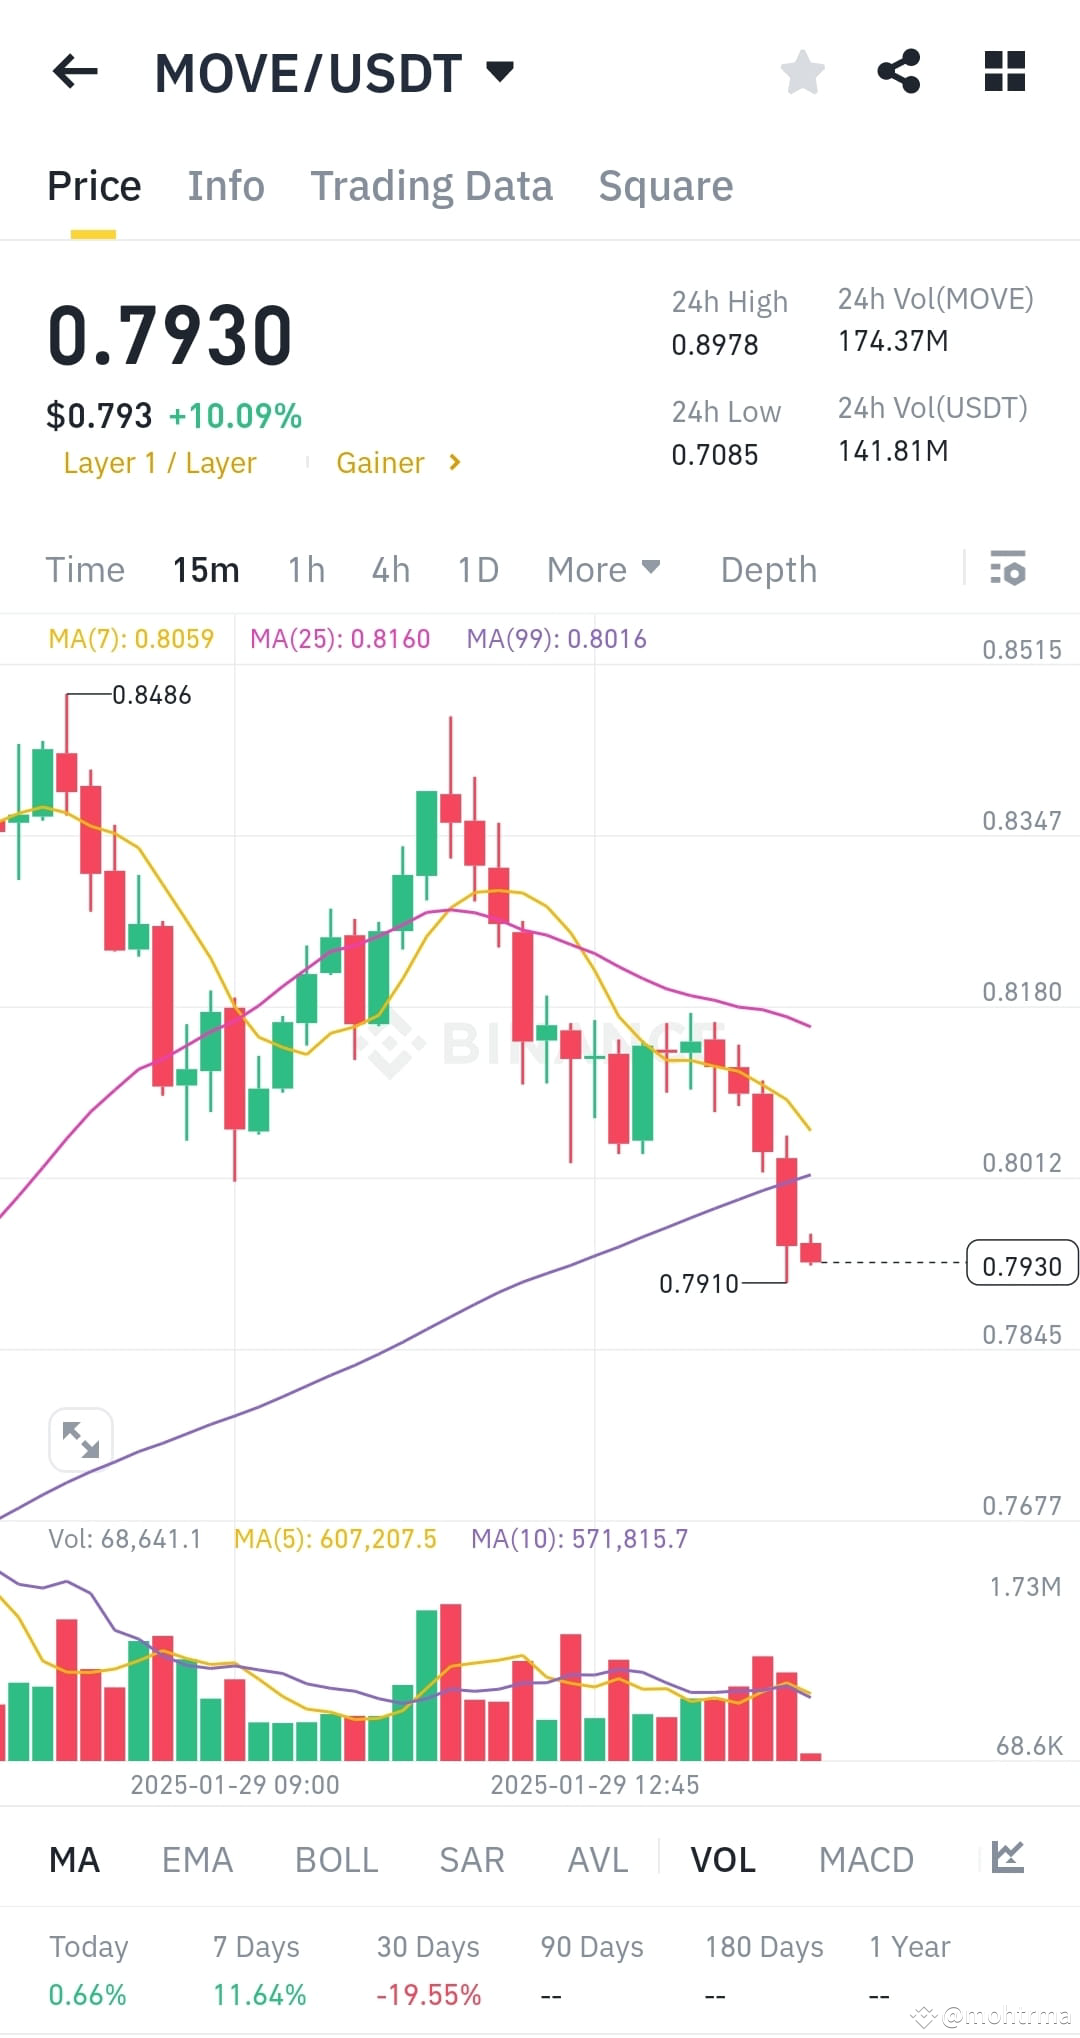Image resolution: width=1080 pixels, height=2038 pixels.
Task: Click the back arrow to exit chart
Action: (x=75, y=70)
